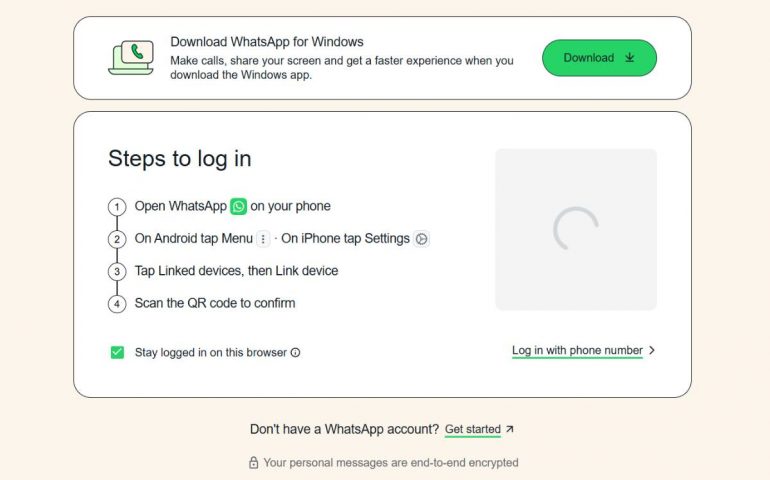Viewport: 770px width, 480px height.
Task: Click the WhatsApp desktop app icon in banner
Action: click(131, 58)
